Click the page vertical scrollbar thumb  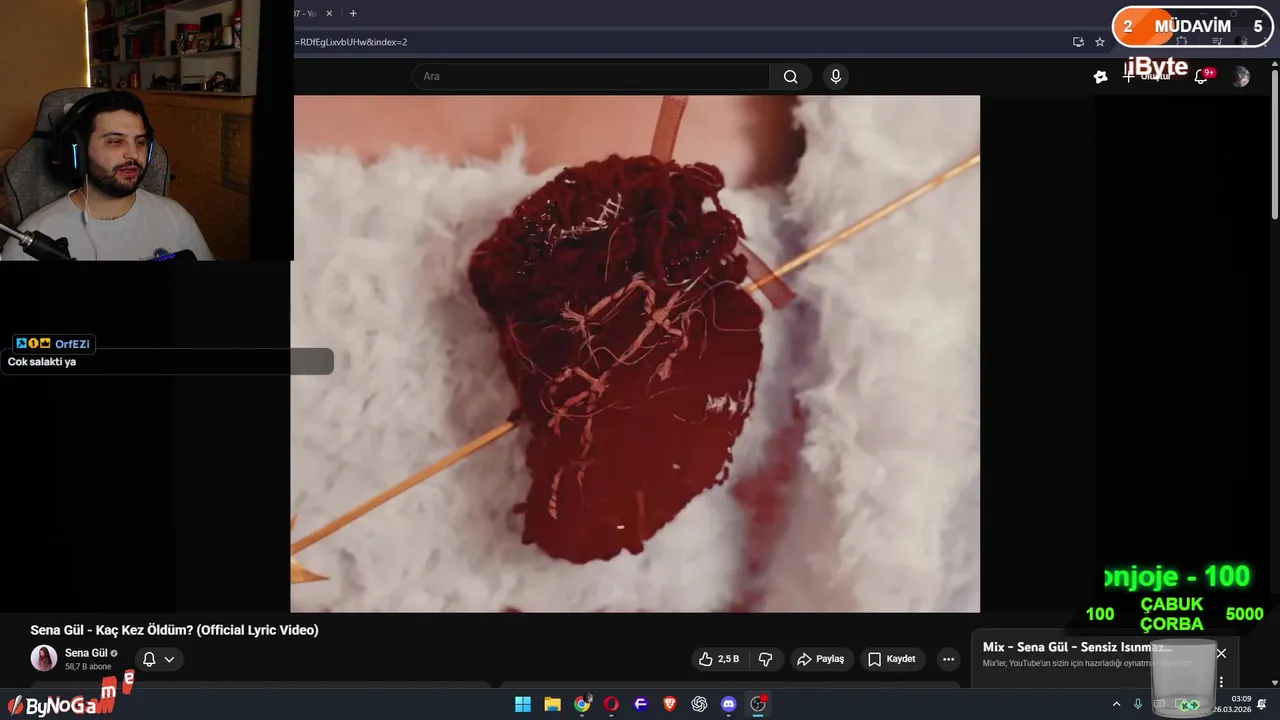click(1274, 142)
